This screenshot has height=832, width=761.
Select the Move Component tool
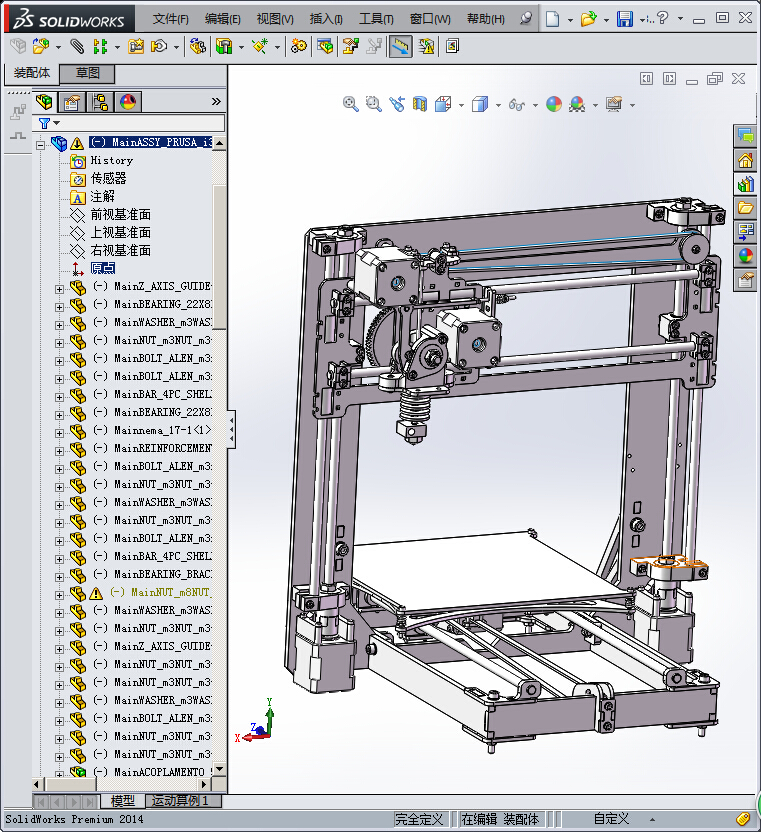pyautogui.click(x=159, y=47)
